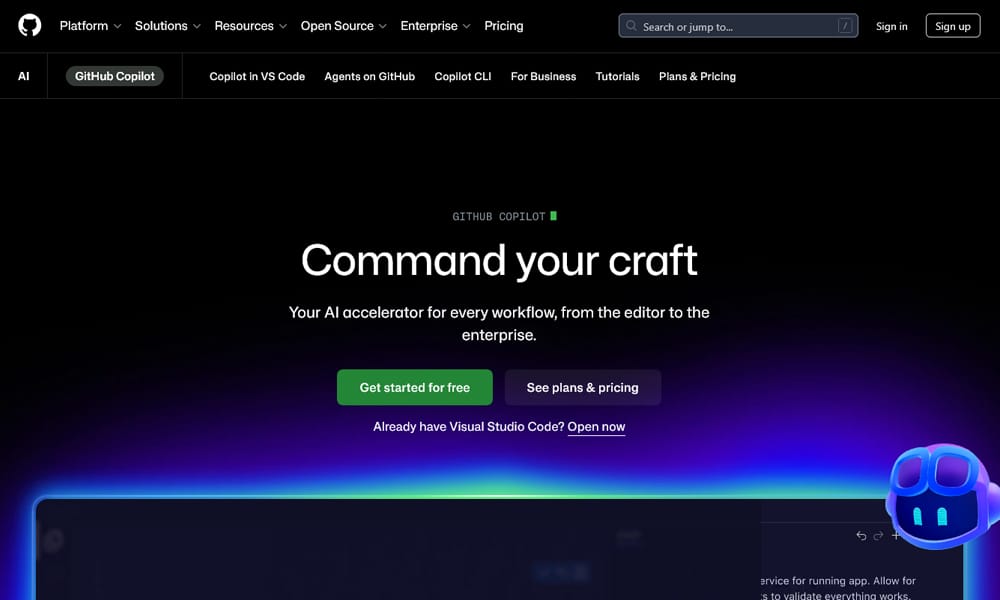Expand the Resources menu

coord(251,26)
